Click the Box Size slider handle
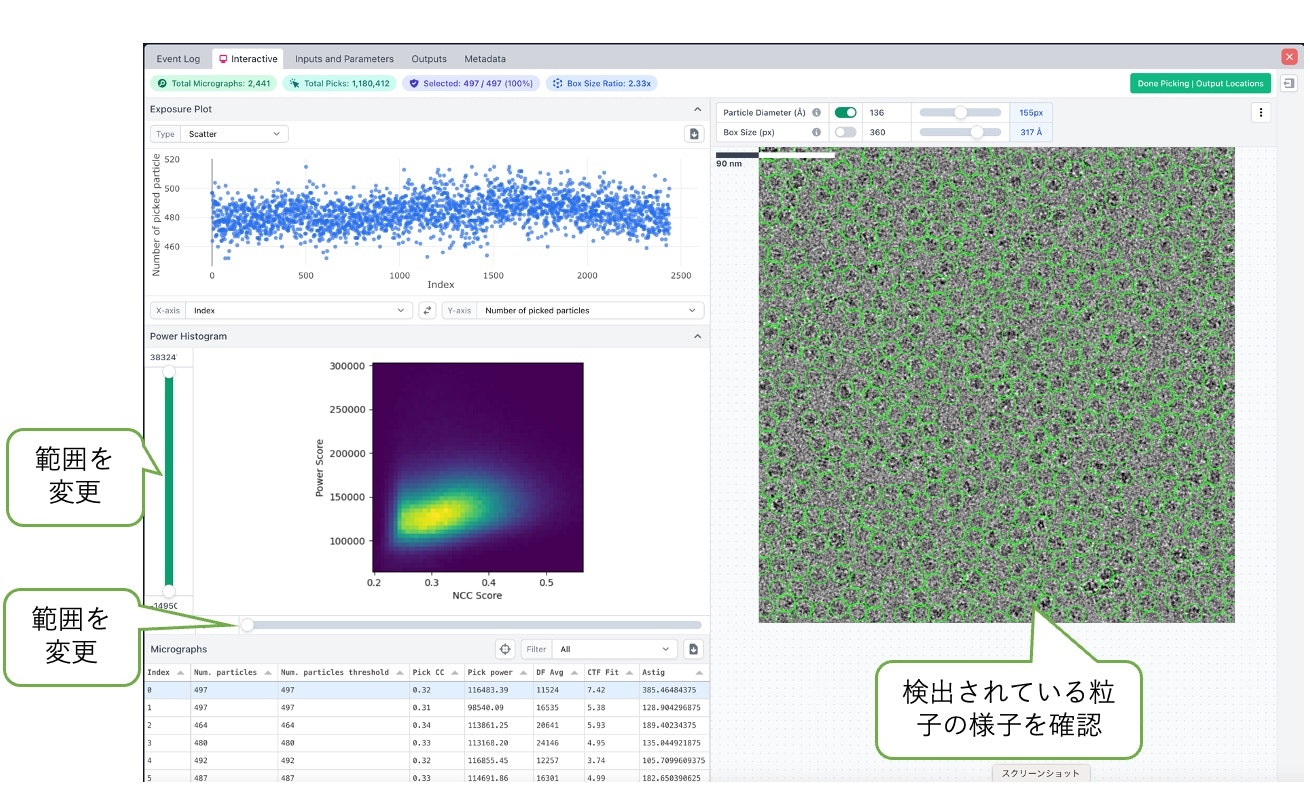The image size is (1310, 788). (x=977, y=132)
